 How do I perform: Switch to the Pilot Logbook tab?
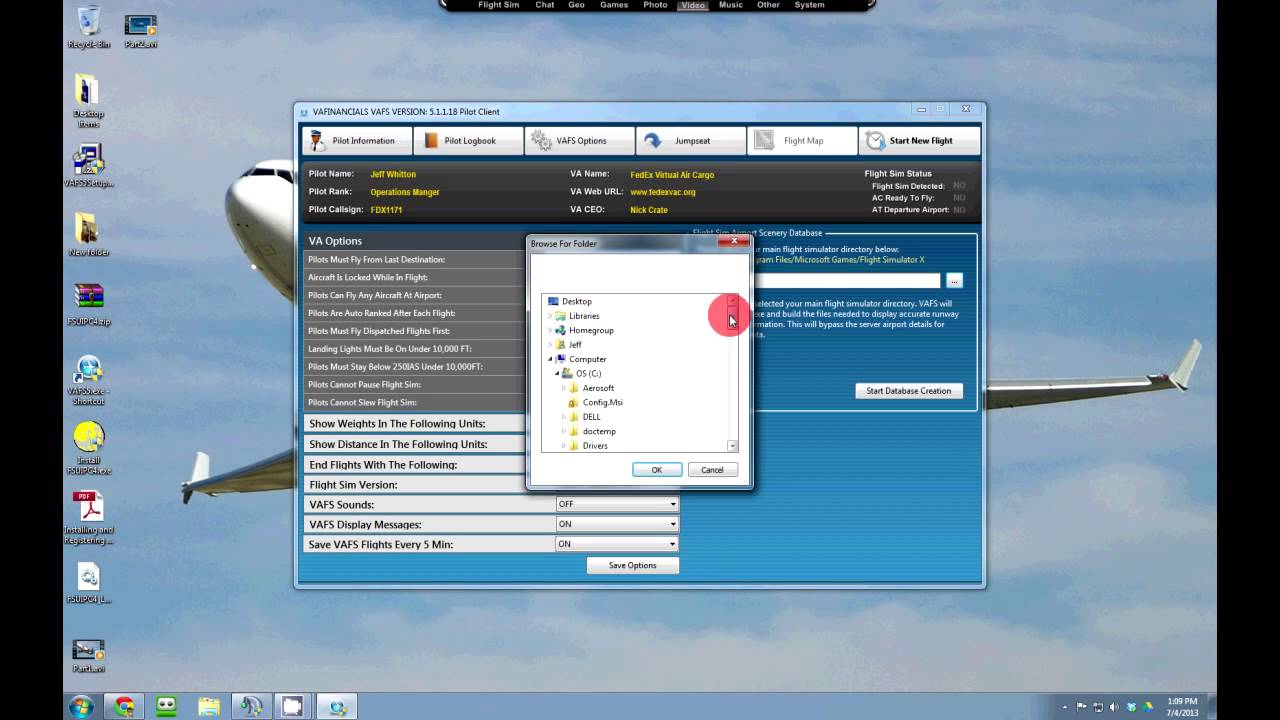click(468, 141)
